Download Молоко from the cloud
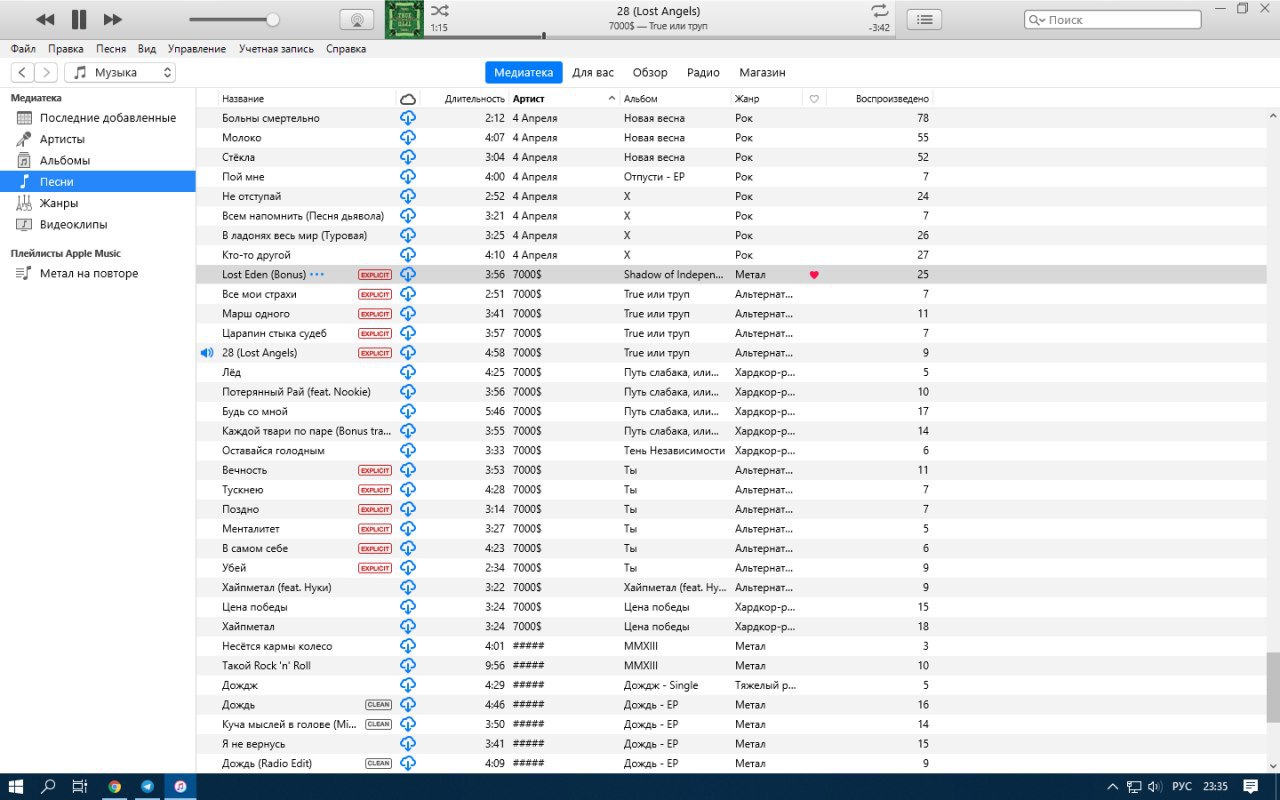1280x800 pixels. coord(408,137)
